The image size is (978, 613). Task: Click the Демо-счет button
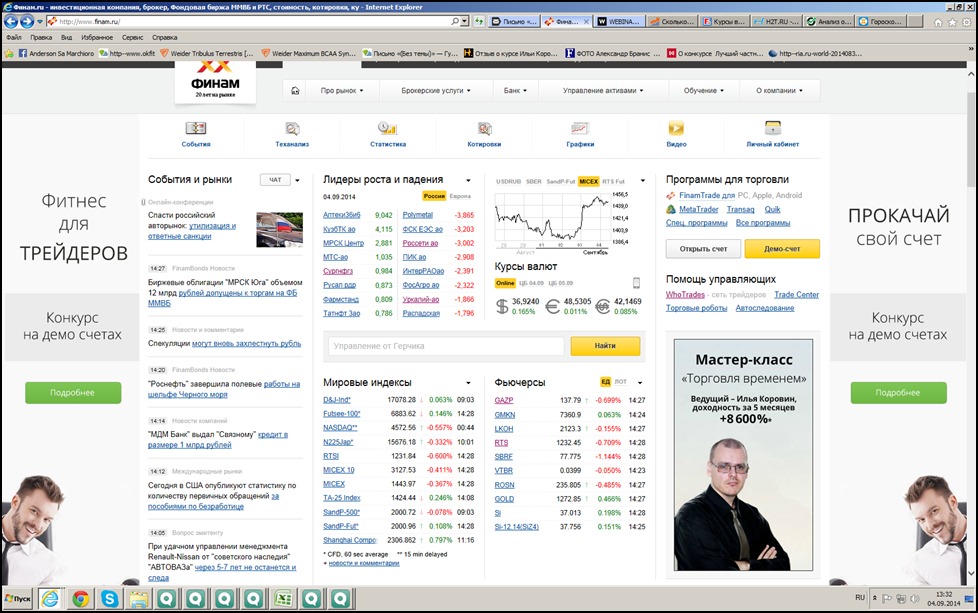[x=782, y=249]
